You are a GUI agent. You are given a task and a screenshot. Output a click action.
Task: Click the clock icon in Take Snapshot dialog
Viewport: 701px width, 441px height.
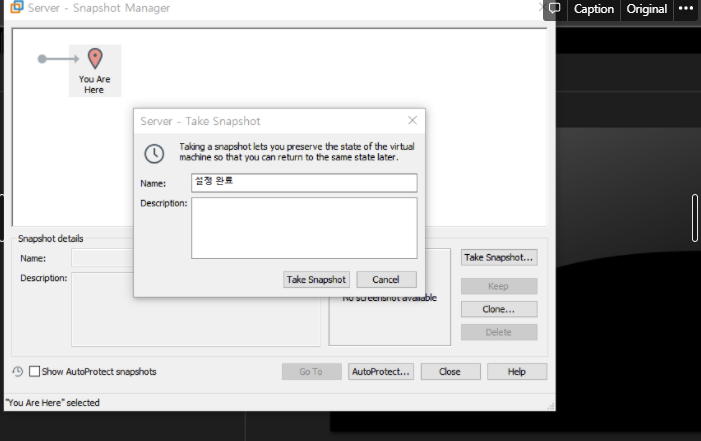tap(154, 153)
